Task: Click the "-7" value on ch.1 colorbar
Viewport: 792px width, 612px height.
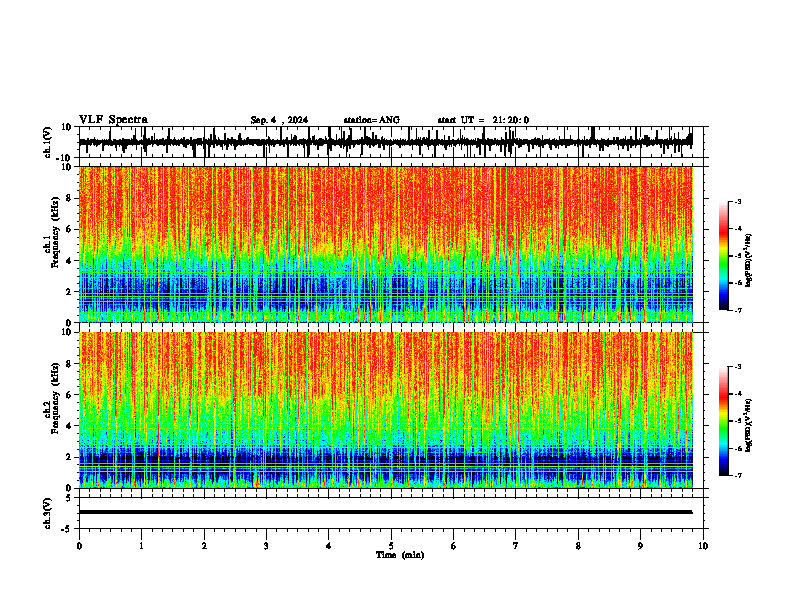Action: pos(738,310)
